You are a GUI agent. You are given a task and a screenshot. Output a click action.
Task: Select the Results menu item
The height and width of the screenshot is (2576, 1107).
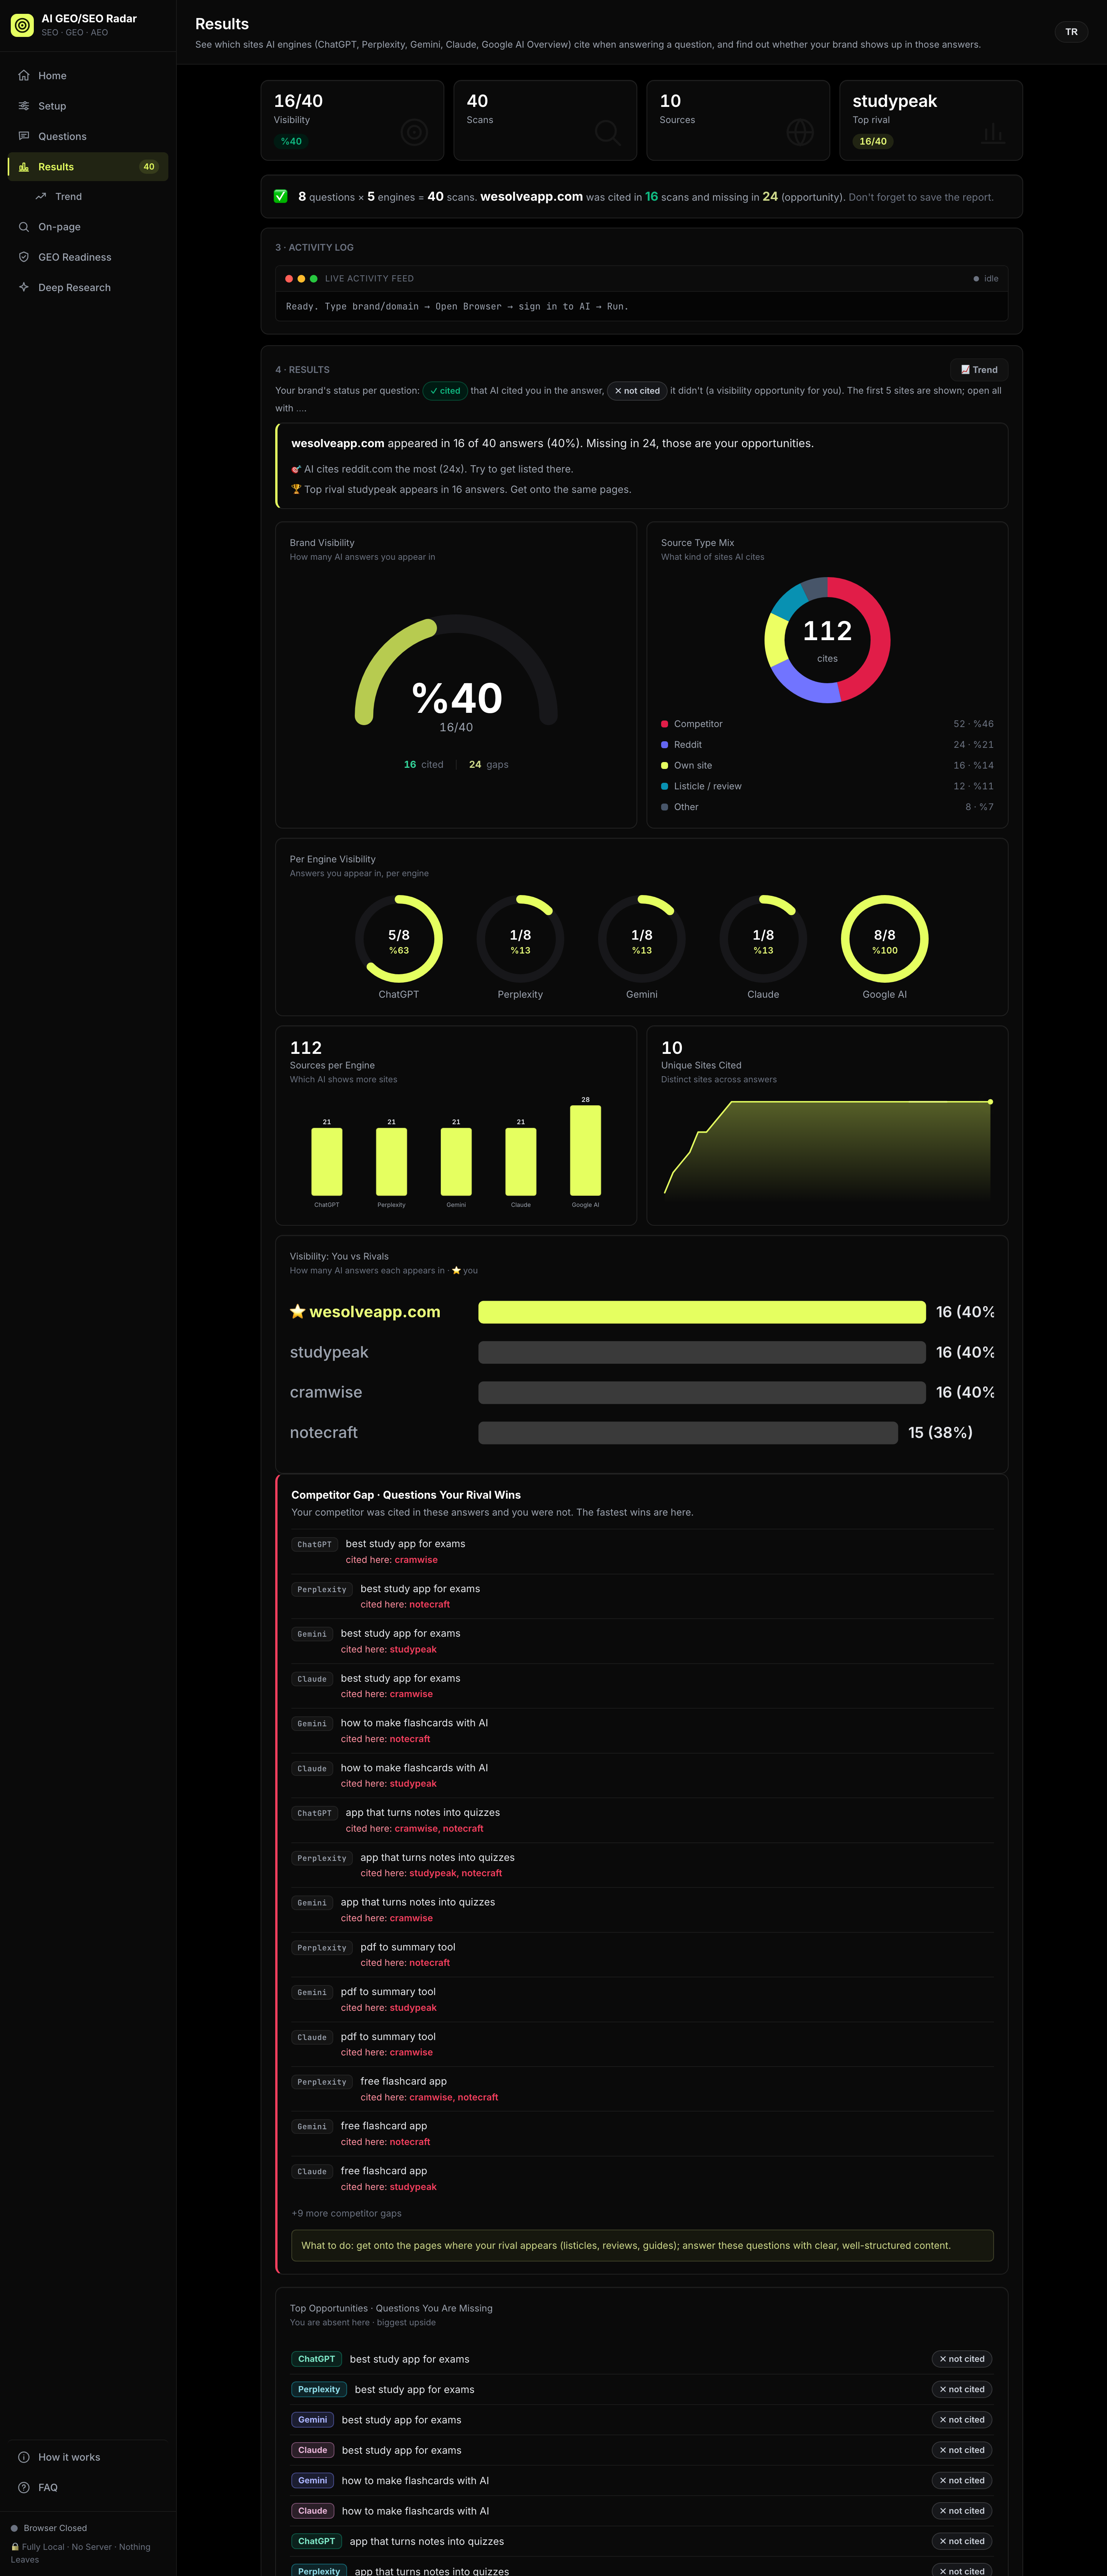tap(88, 167)
